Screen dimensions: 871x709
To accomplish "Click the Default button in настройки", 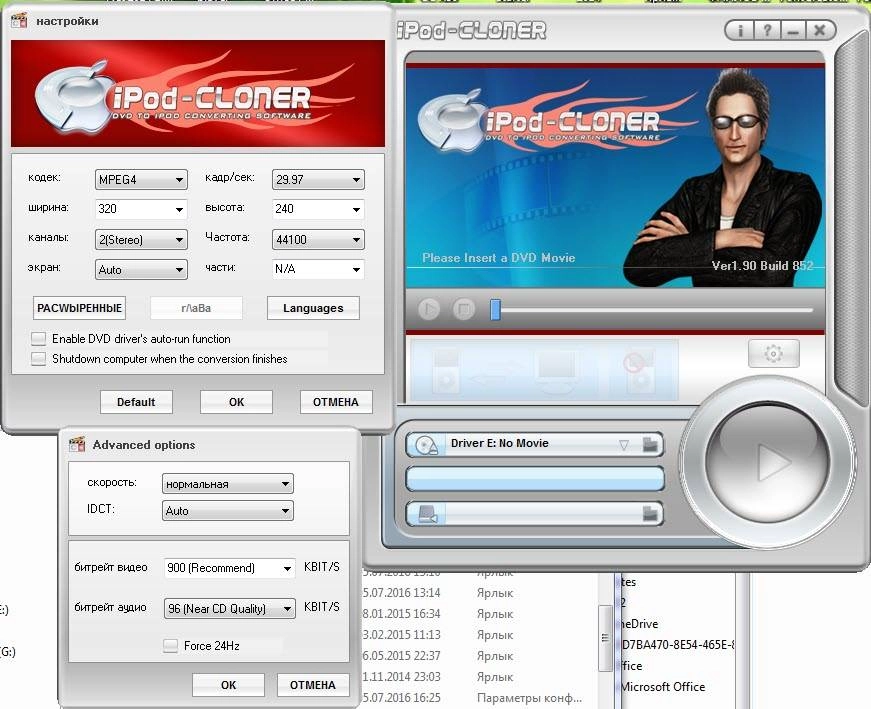I will coord(136,402).
